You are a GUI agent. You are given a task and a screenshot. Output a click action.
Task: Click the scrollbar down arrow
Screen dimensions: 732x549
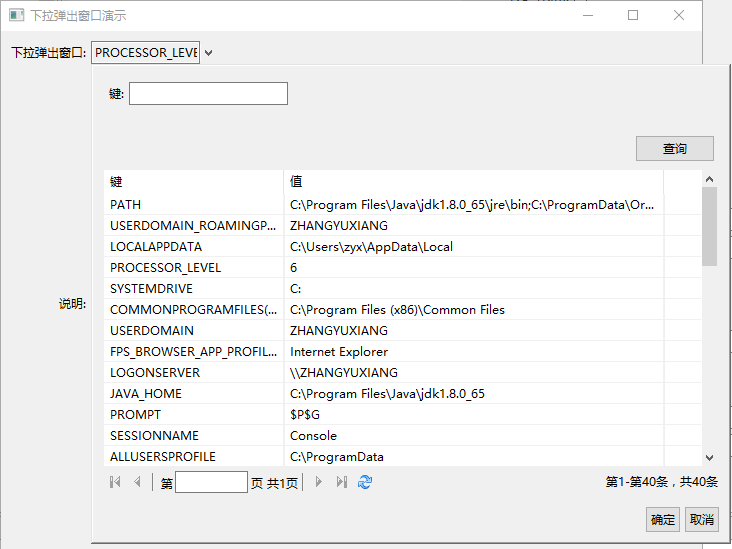click(710, 458)
